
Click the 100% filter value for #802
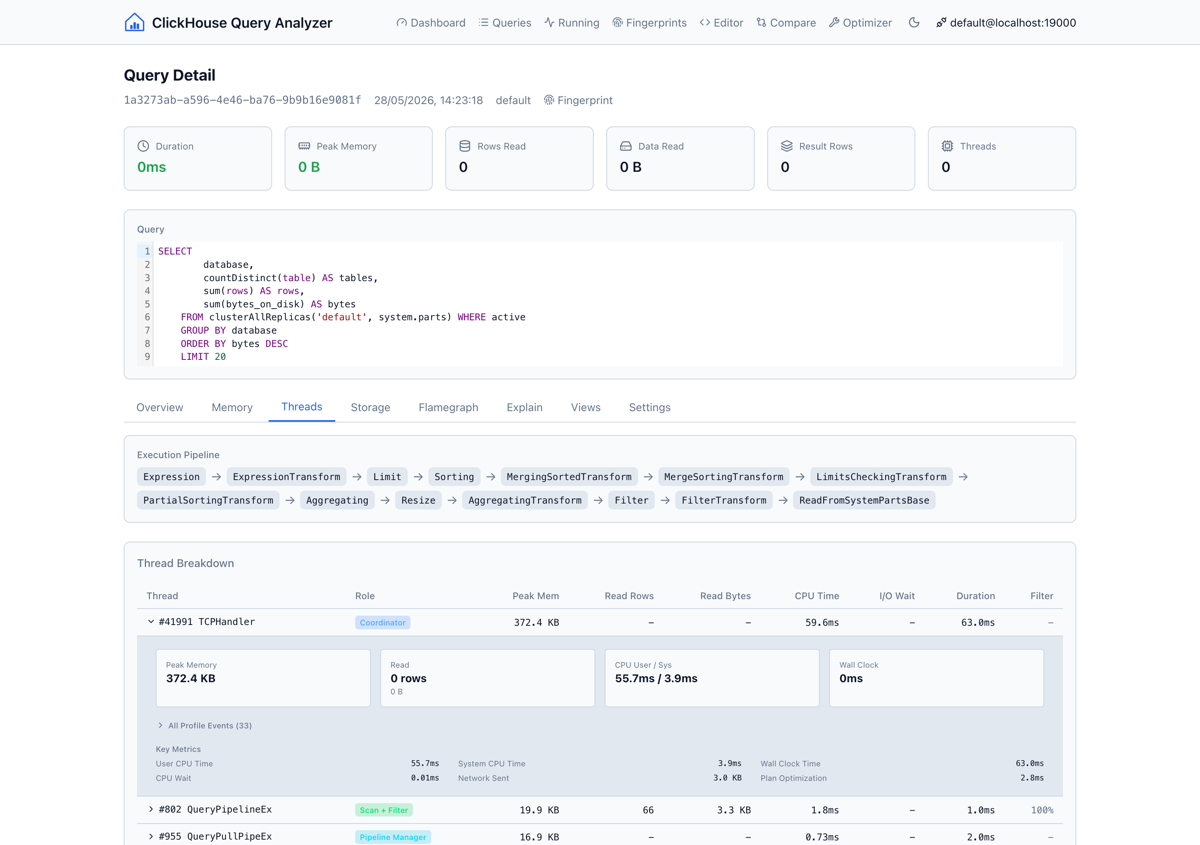pos(1042,810)
